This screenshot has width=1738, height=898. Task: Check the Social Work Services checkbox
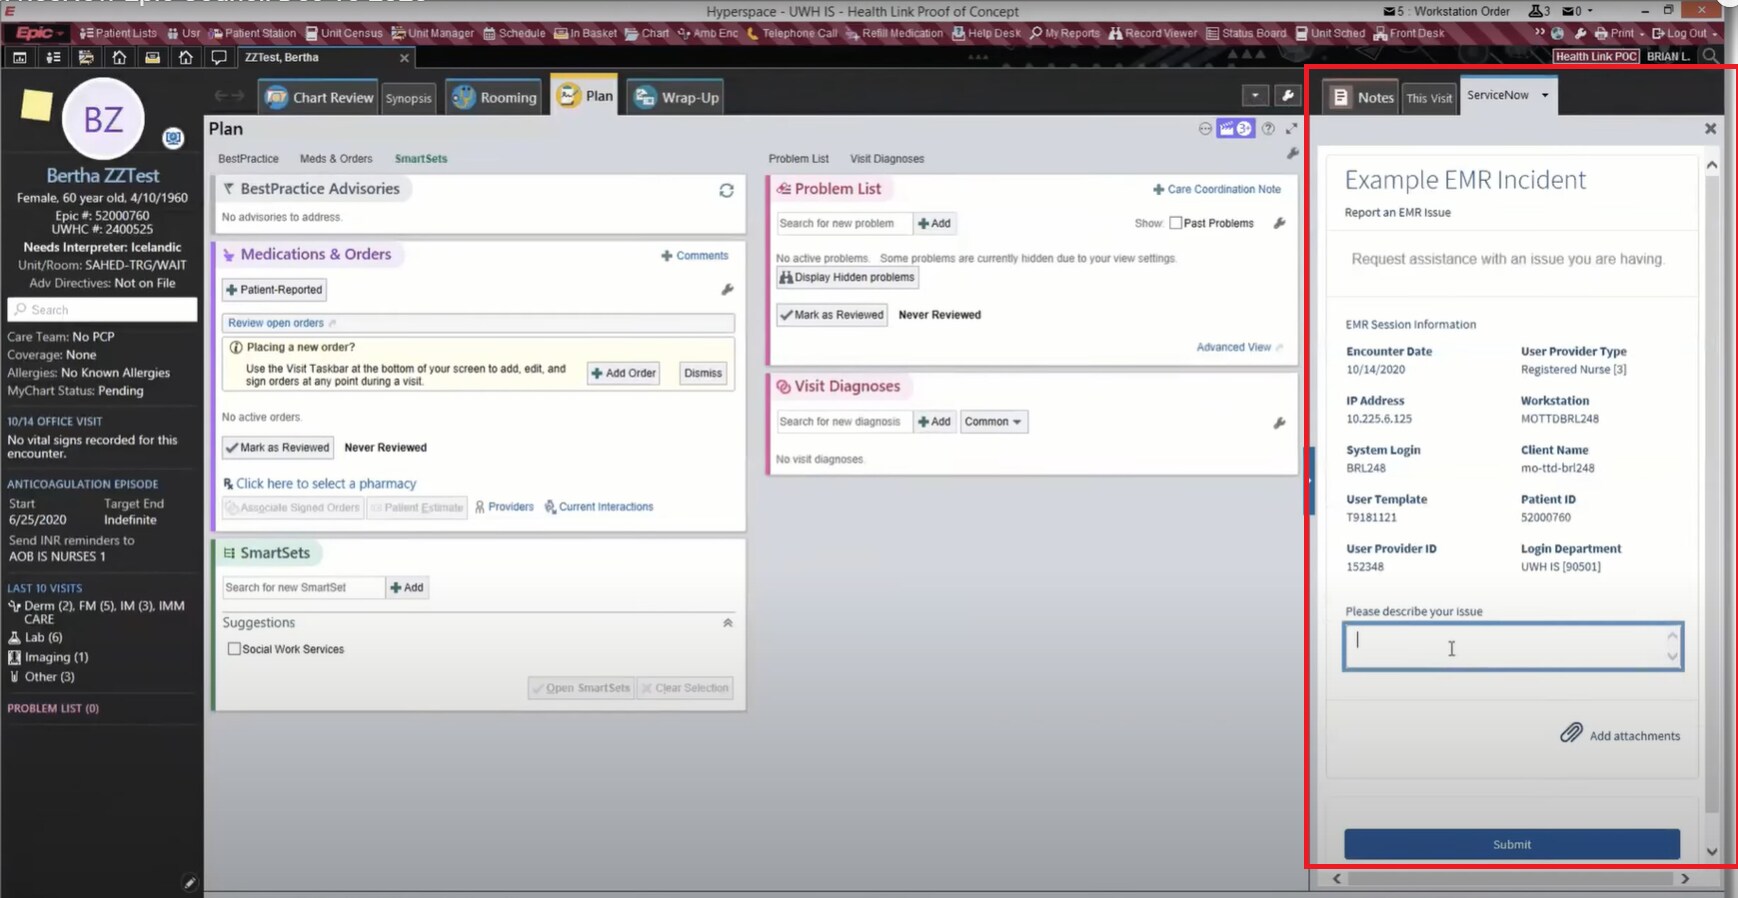point(234,649)
